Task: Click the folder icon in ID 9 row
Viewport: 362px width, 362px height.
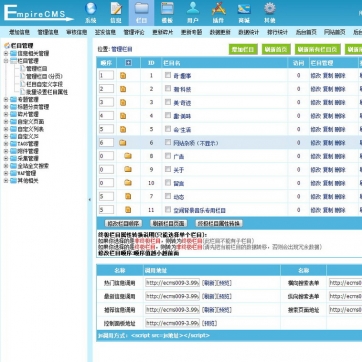Action: (x=128, y=169)
